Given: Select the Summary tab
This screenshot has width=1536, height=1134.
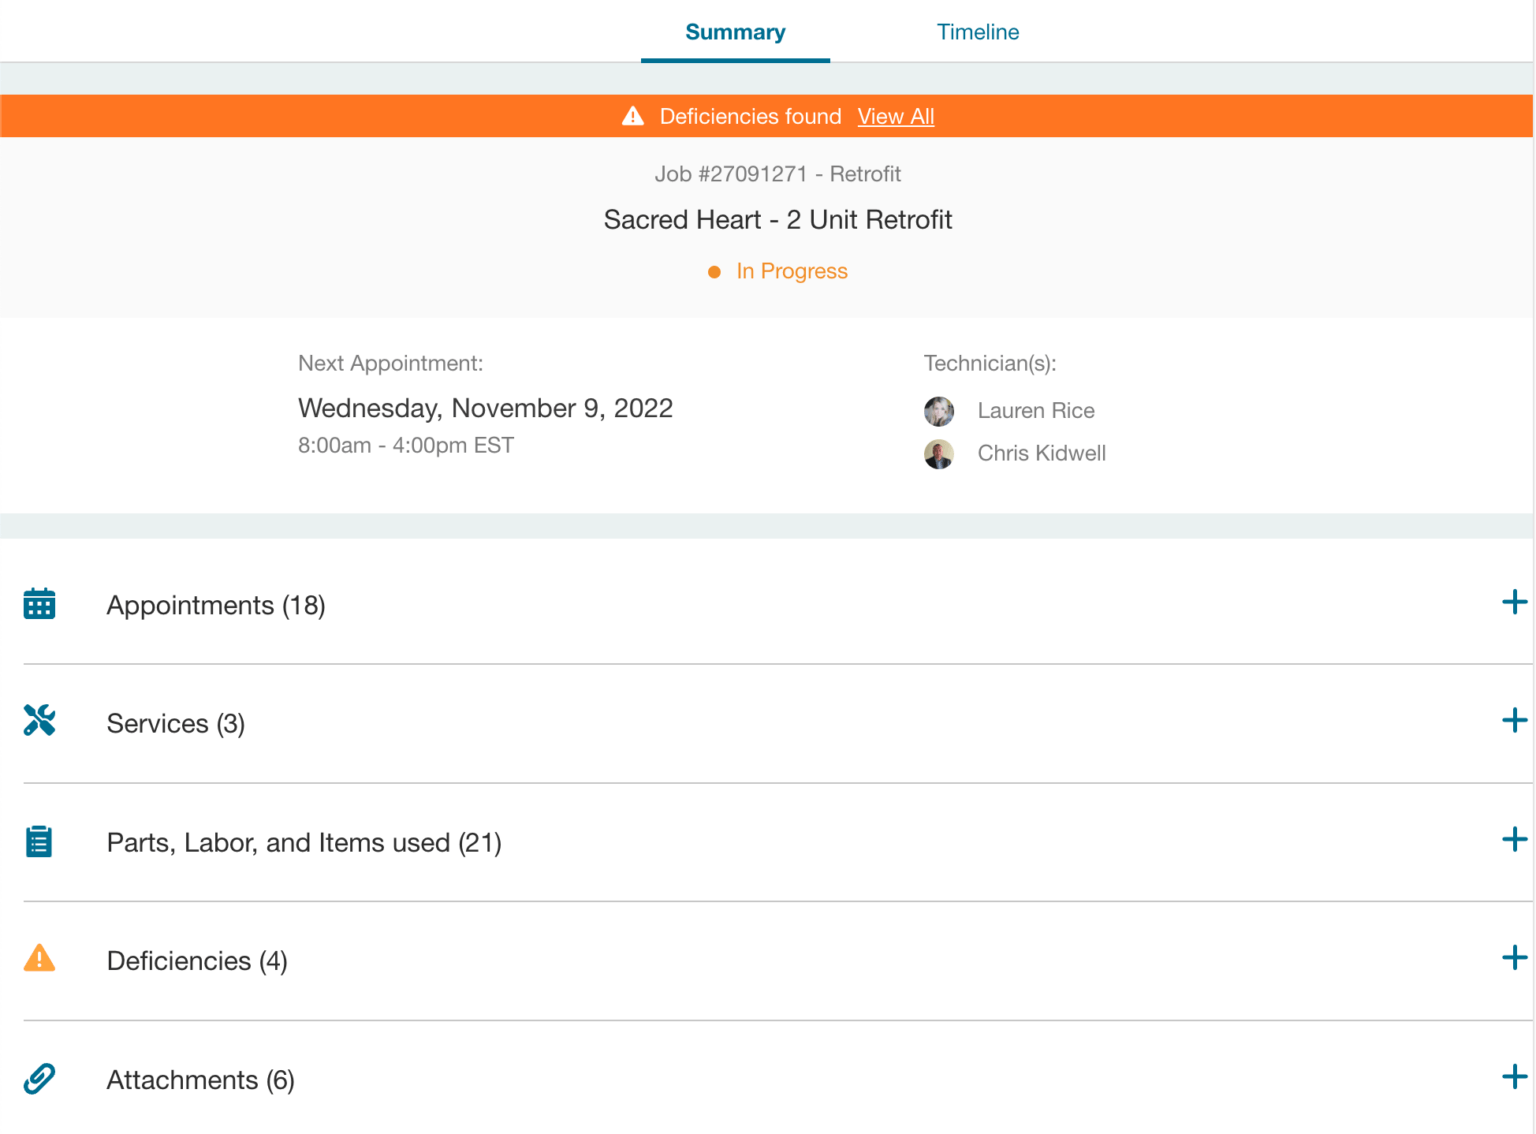Looking at the screenshot, I should click(x=735, y=31).
